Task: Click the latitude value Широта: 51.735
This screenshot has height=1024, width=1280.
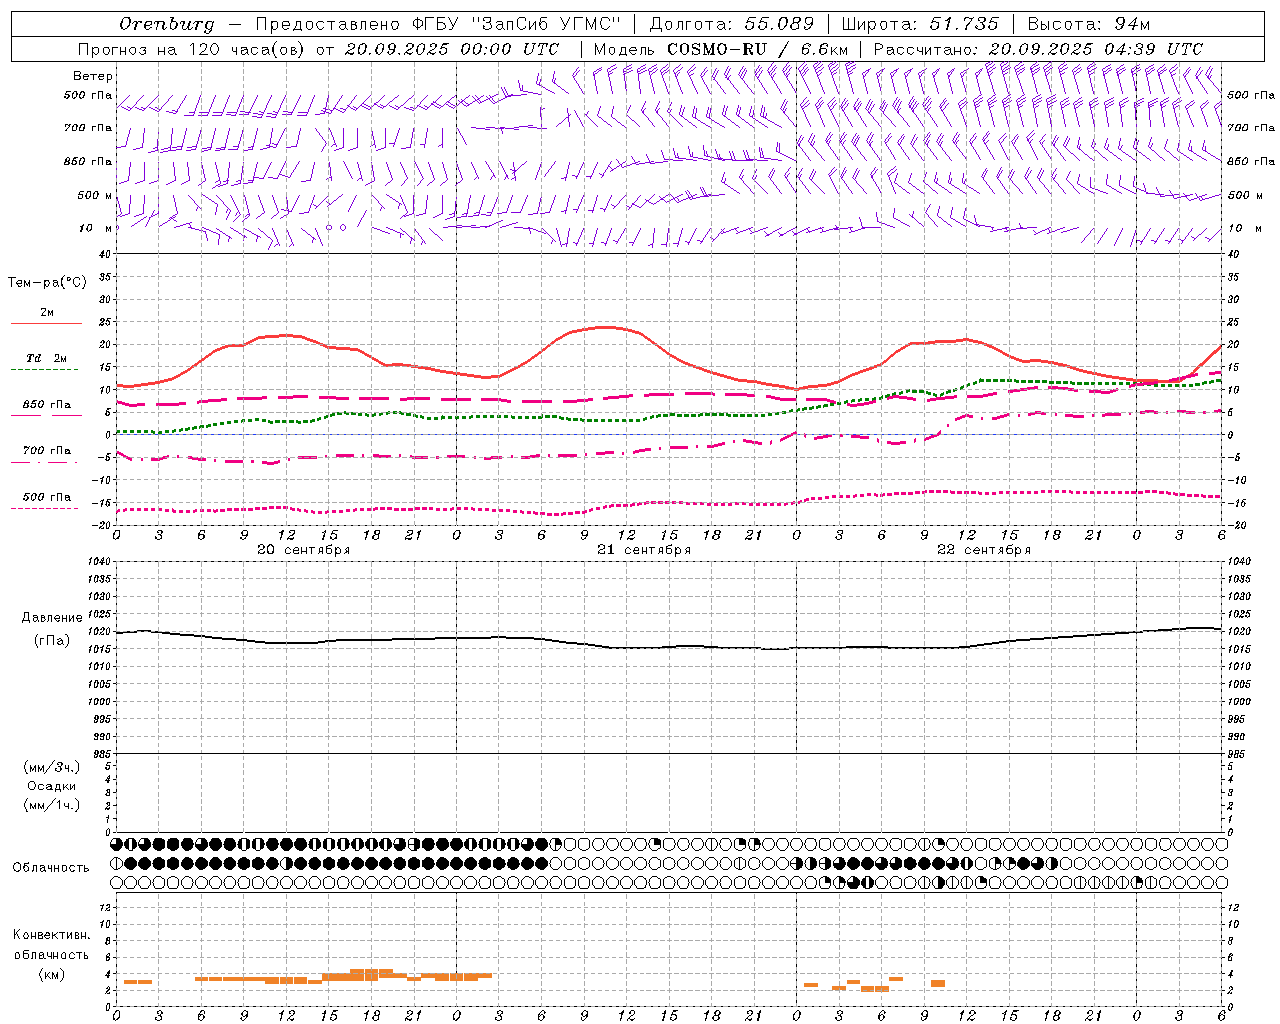Action: click(x=920, y=24)
